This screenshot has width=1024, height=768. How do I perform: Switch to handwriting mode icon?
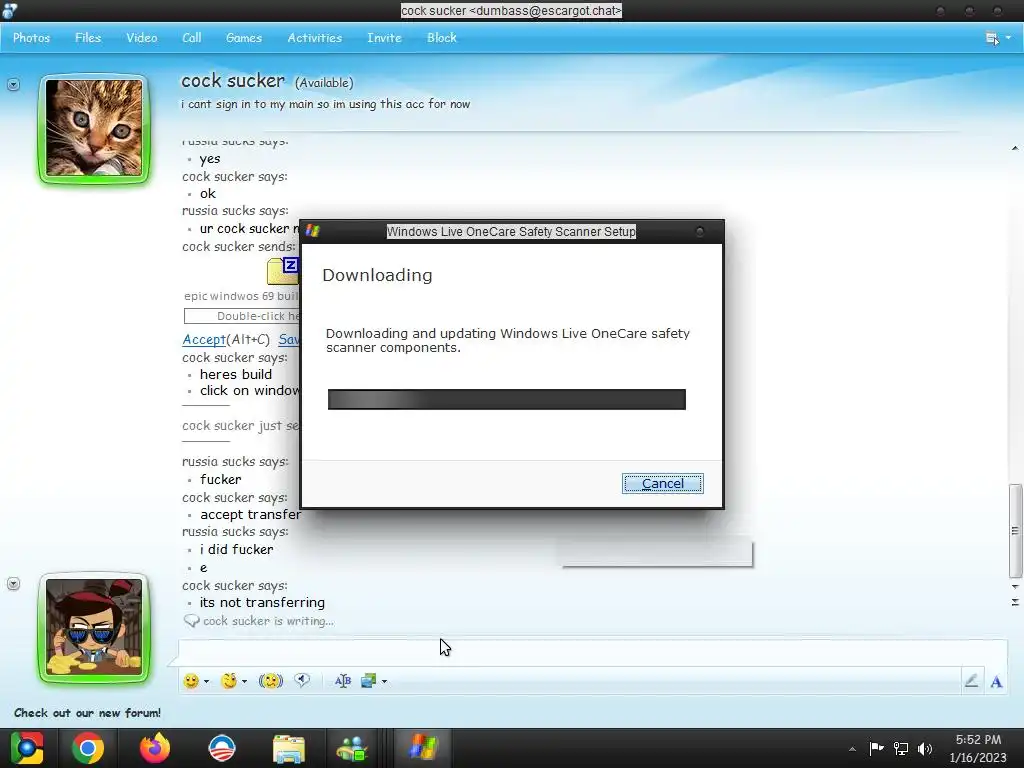pos(972,681)
